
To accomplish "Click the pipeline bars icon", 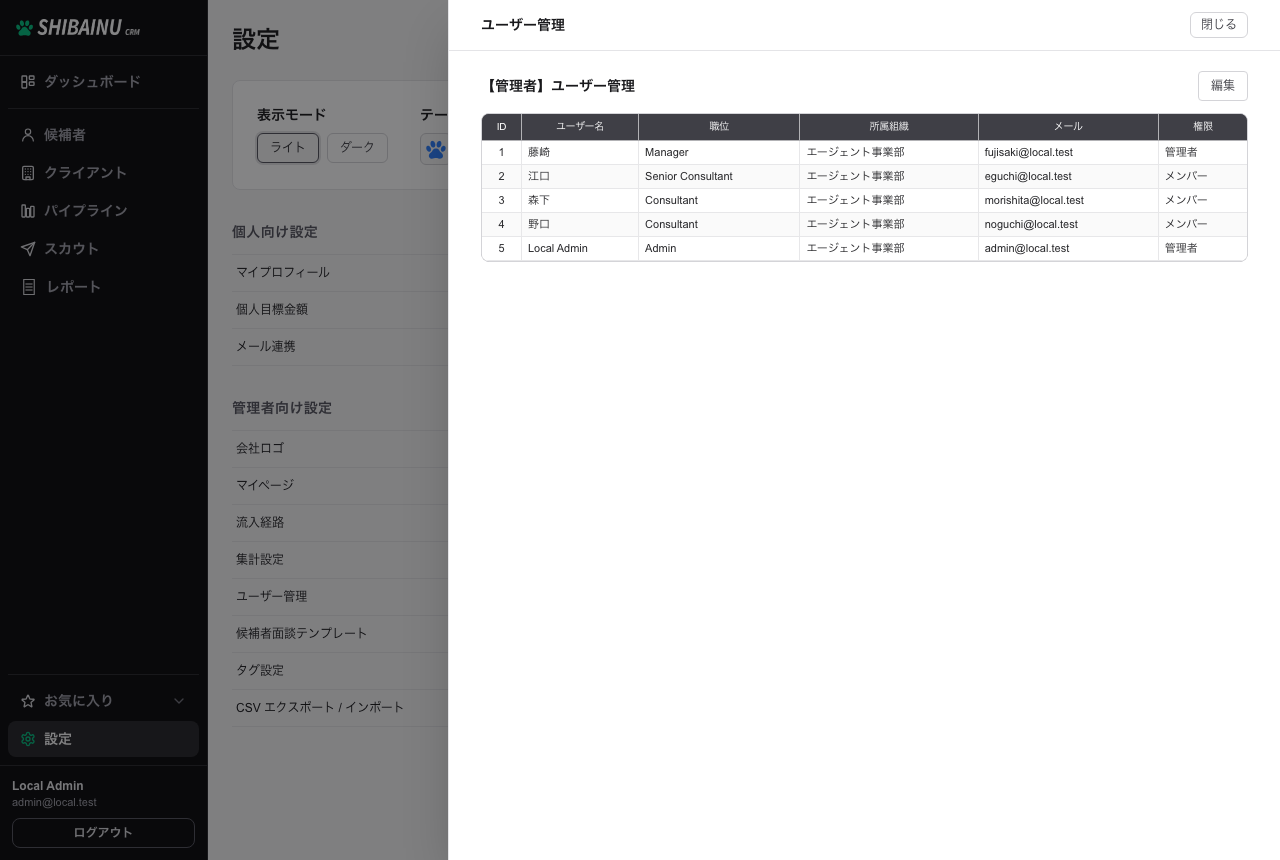I will coord(28,210).
